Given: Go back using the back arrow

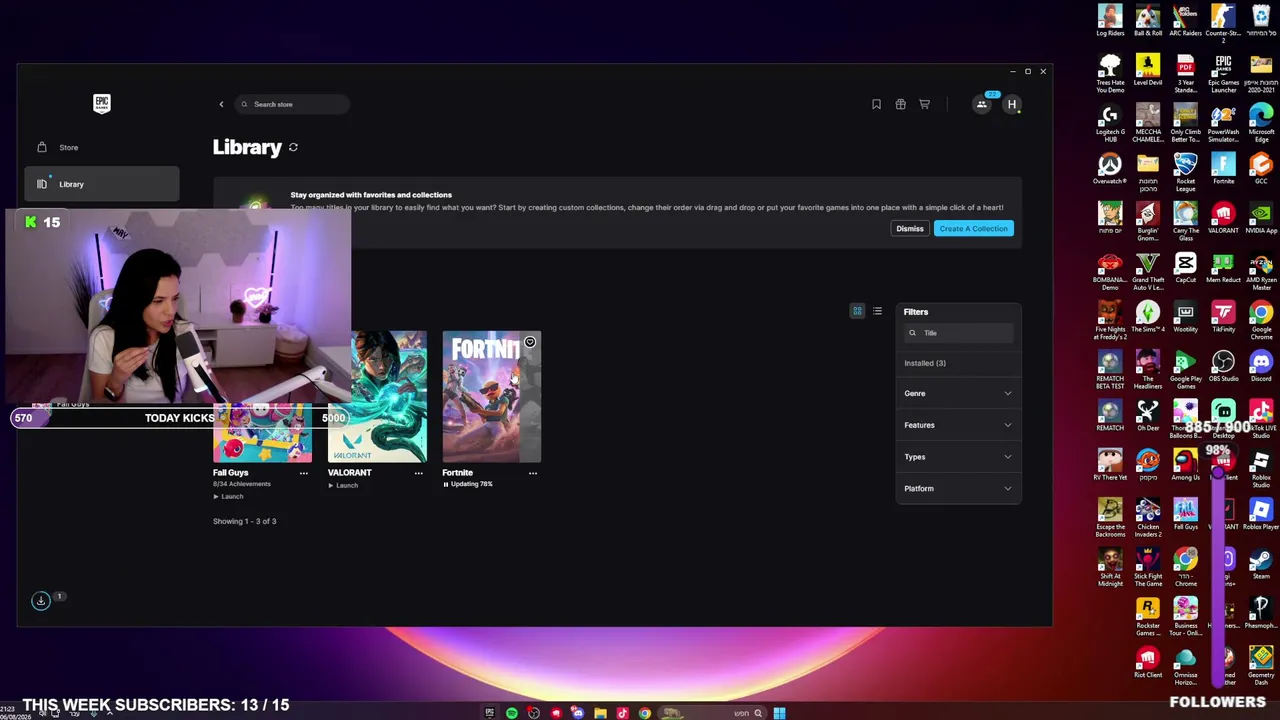Looking at the screenshot, I should coord(221,104).
